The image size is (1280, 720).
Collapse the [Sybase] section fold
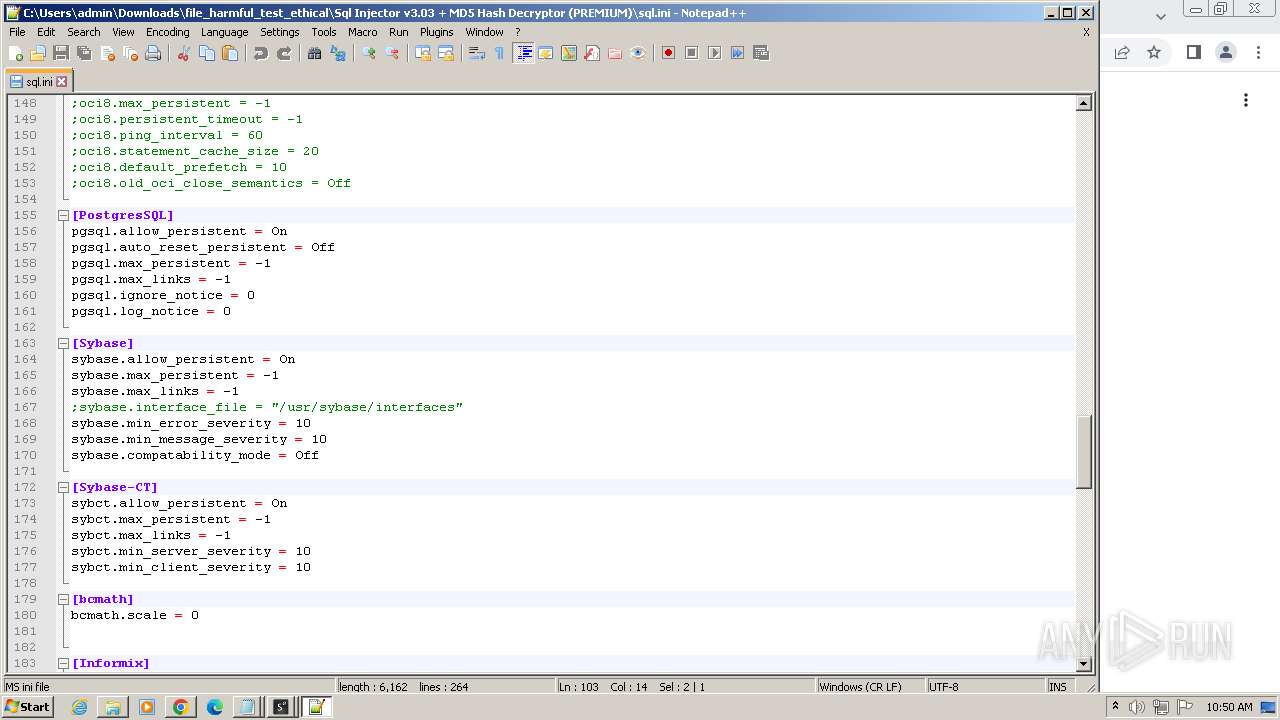63,343
